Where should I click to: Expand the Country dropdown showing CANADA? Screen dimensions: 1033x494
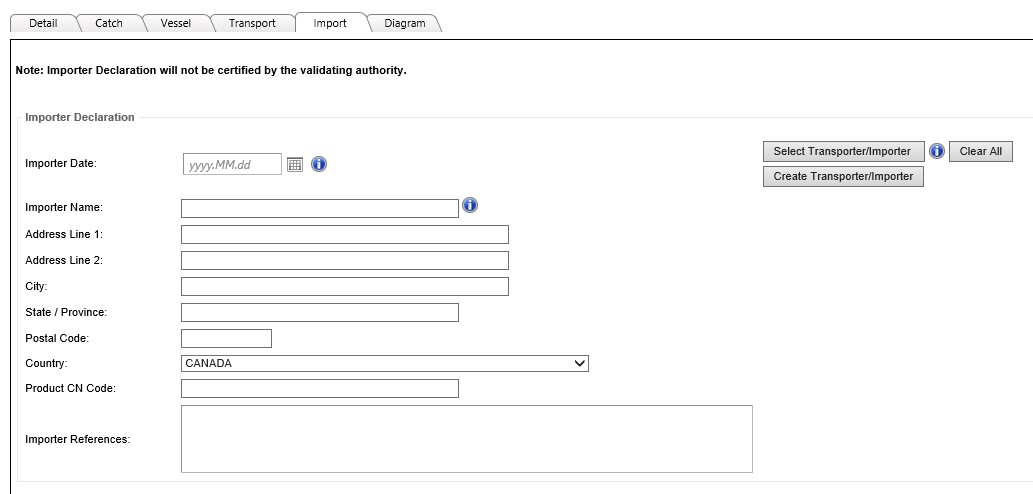click(x=385, y=364)
